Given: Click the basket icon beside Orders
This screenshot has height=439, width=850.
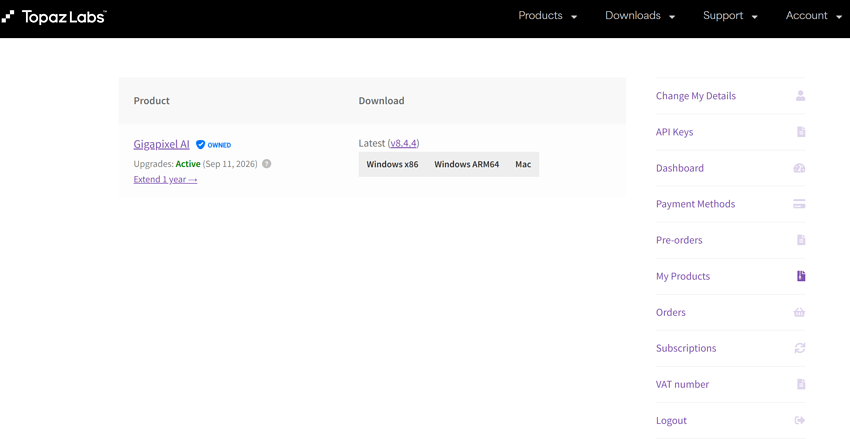Looking at the screenshot, I should 800,312.
